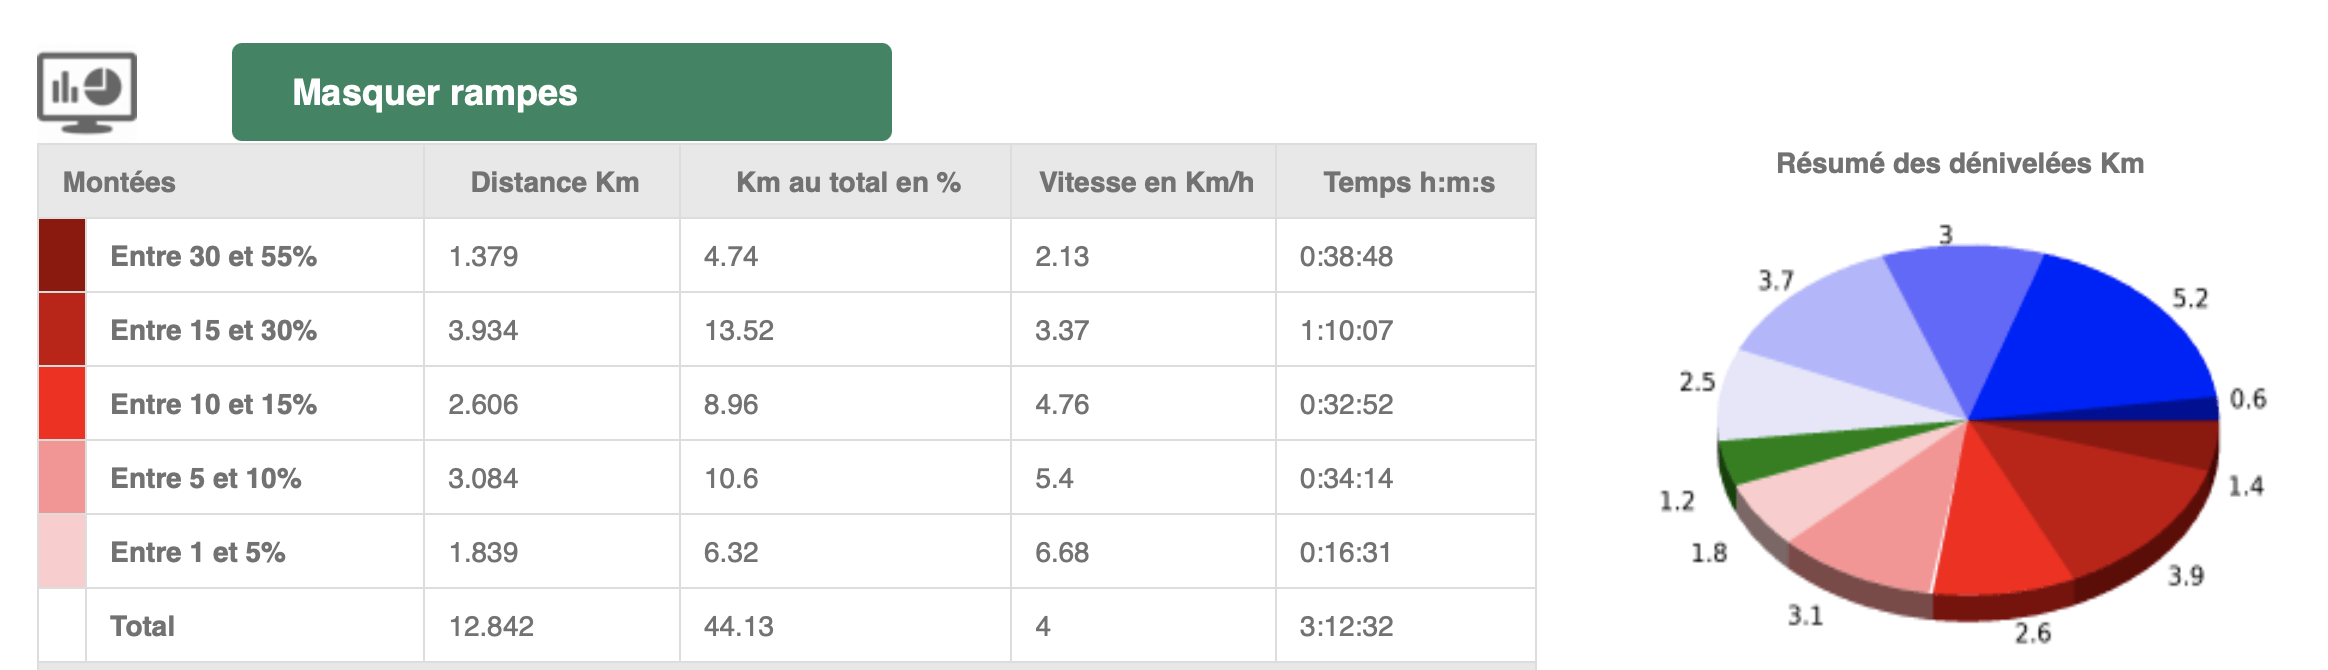Click the chart monitor icon
The height and width of the screenshot is (670, 2328).
coord(87,92)
